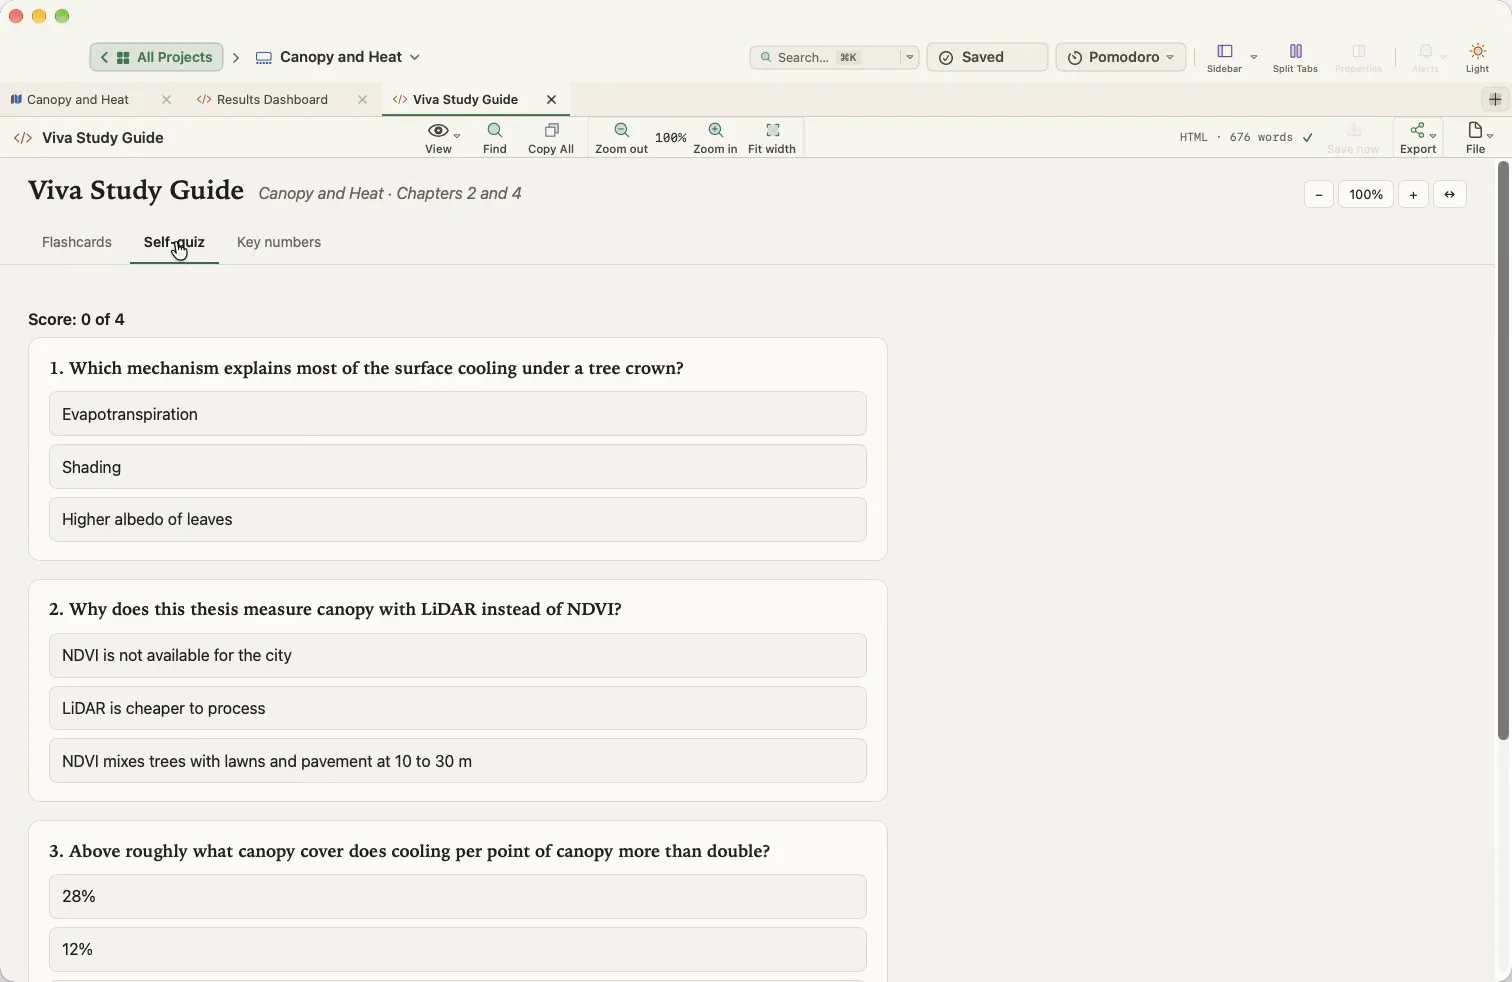The width and height of the screenshot is (1512, 982).
Task: Close the Viva Study Guide tab
Action: coord(551,100)
